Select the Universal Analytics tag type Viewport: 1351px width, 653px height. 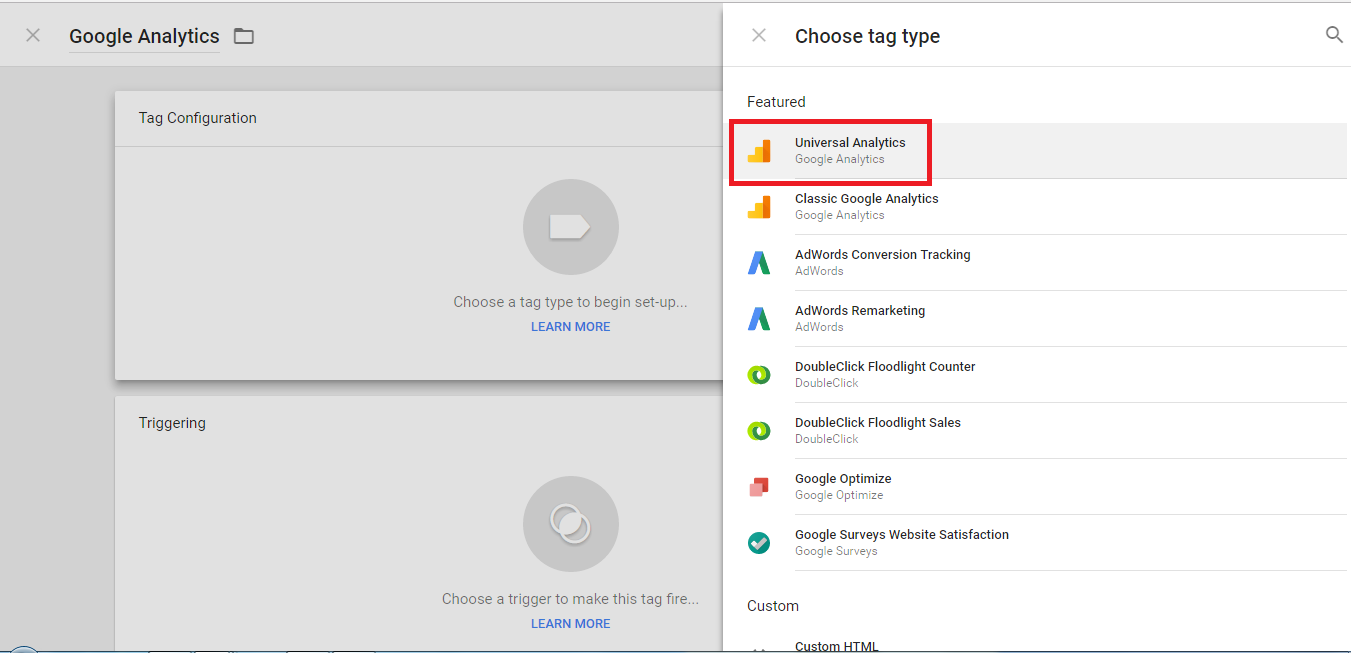[1035, 151]
